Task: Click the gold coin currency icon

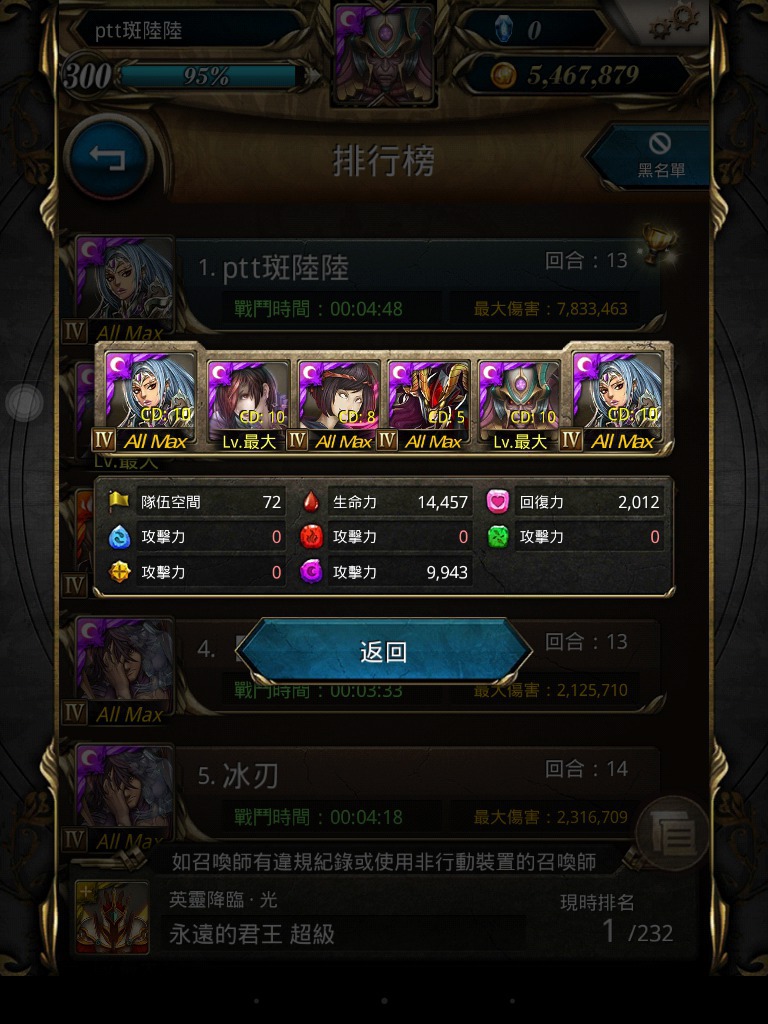Action: [503, 75]
